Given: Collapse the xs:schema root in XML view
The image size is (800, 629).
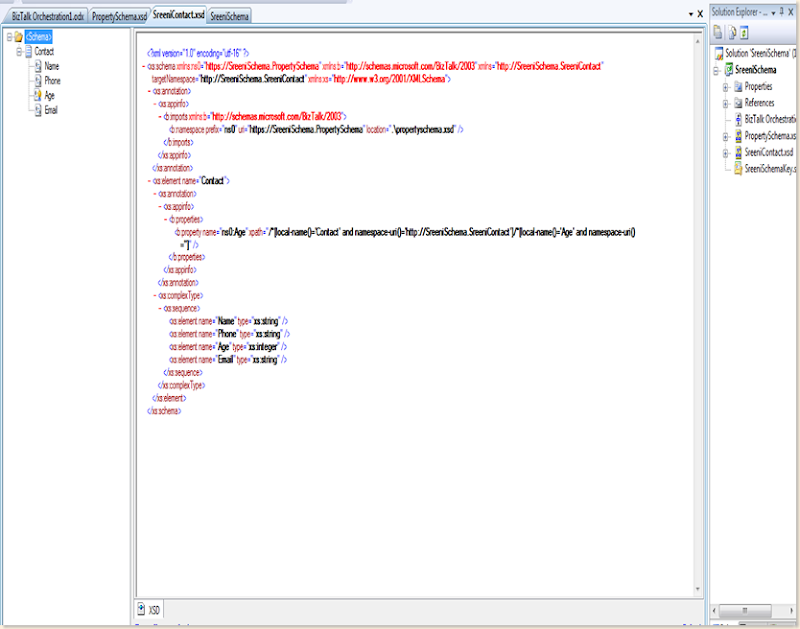Looking at the screenshot, I should [x=144, y=66].
